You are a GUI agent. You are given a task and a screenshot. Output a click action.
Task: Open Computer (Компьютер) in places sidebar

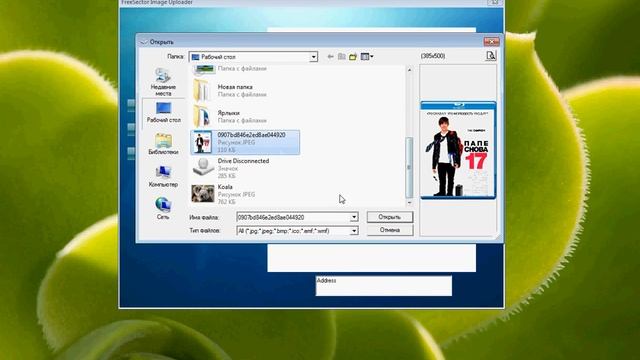pyautogui.click(x=163, y=176)
